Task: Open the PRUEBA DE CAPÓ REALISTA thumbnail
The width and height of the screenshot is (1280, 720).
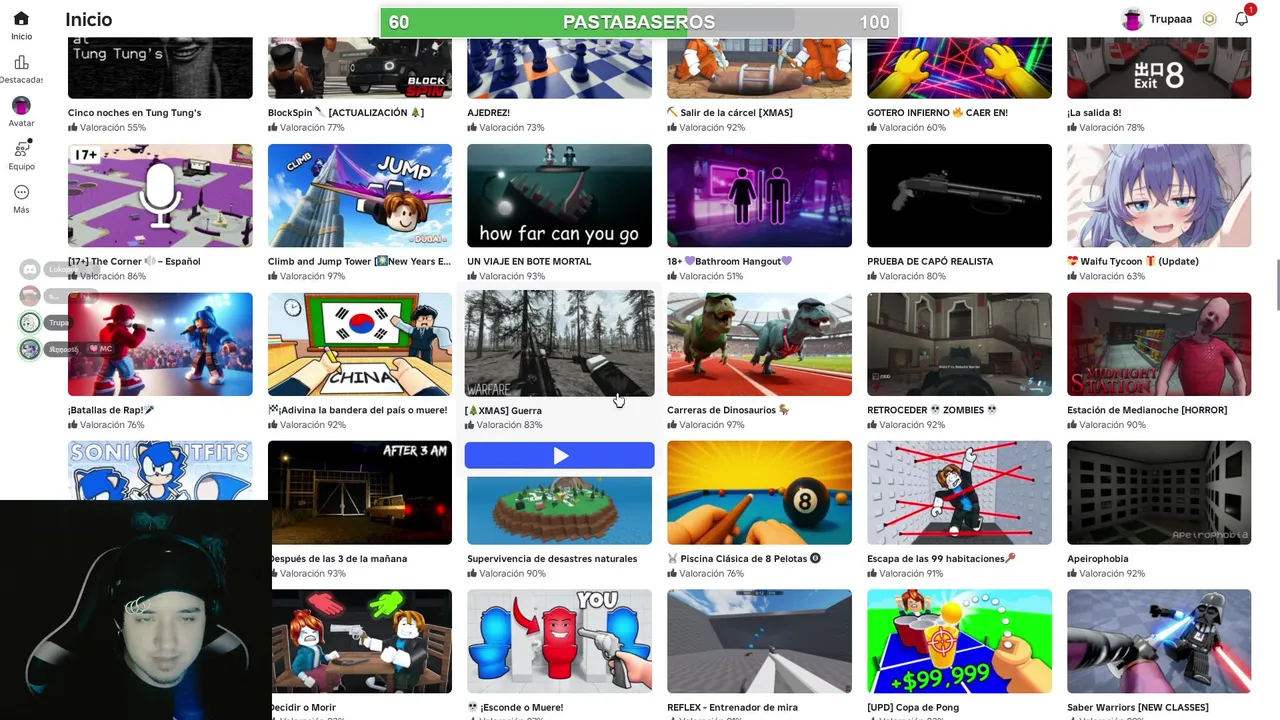Action: (x=959, y=195)
